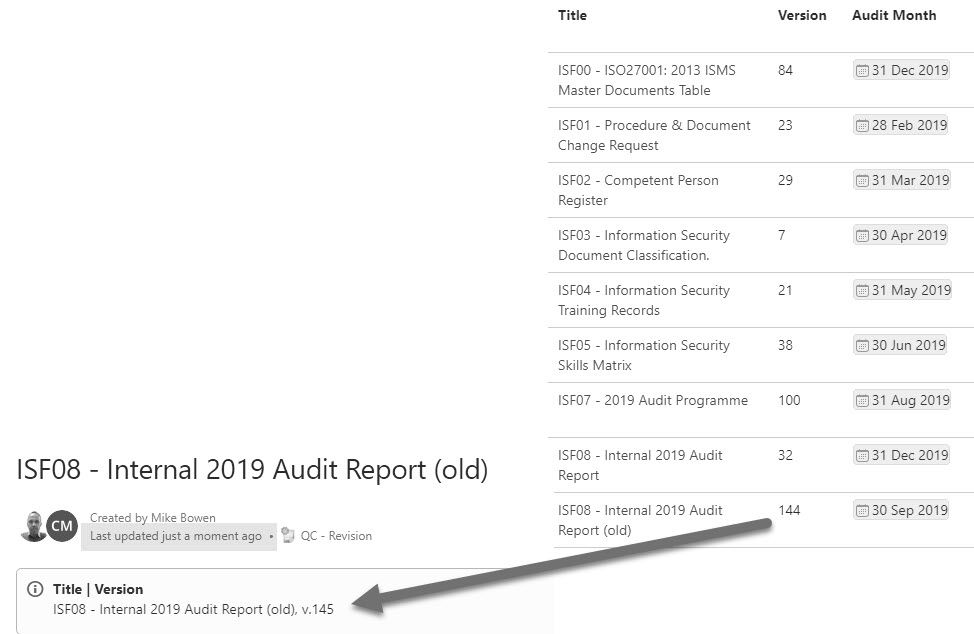974x634 pixels.
Task: Open ISF07 - 2019 Audit Programme
Action: coord(653,401)
